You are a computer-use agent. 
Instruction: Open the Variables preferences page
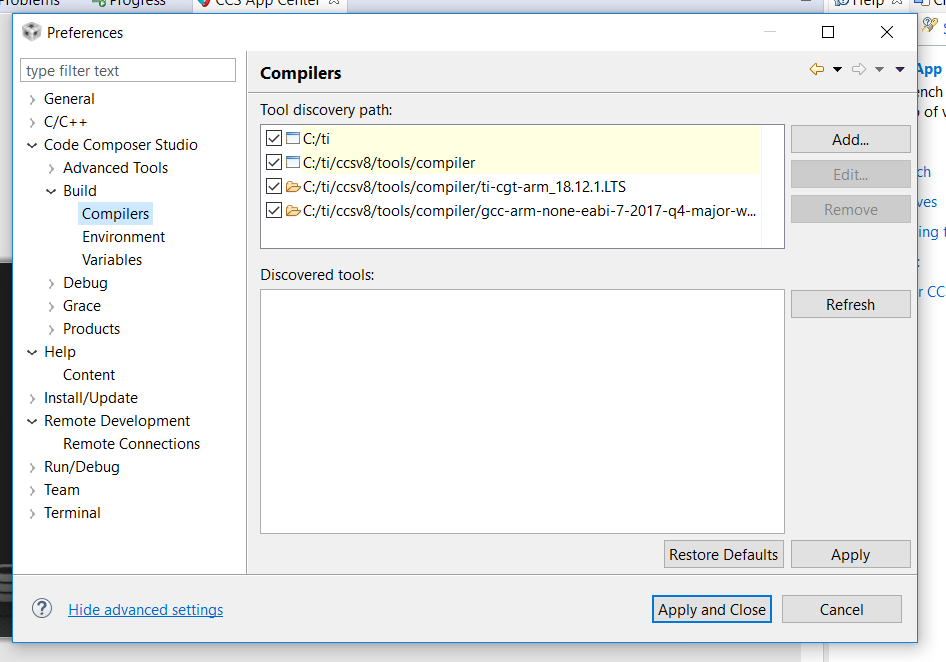pos(112,260)
